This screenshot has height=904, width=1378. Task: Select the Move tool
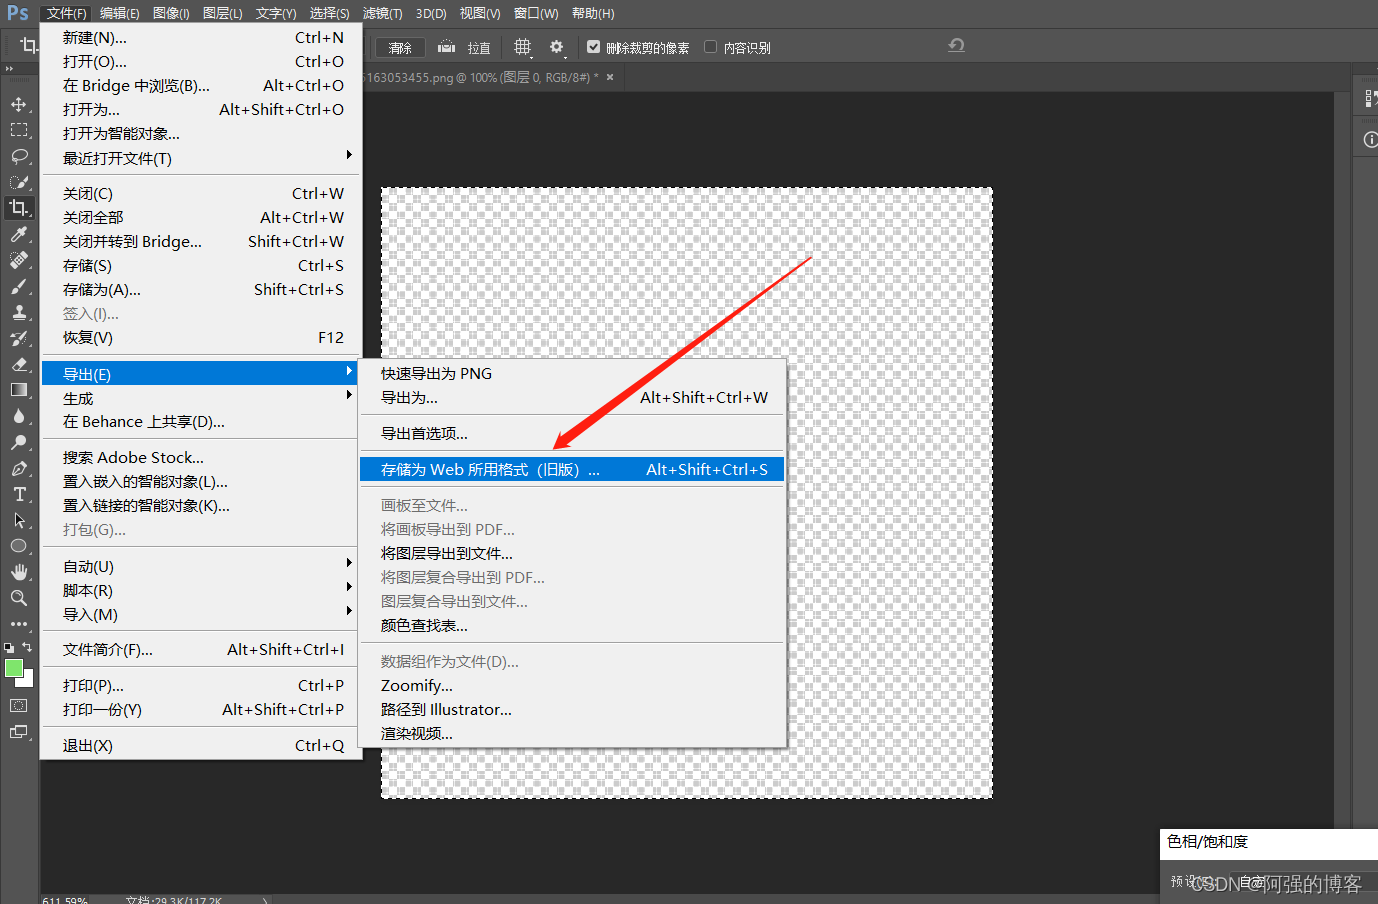click(19, 104)
